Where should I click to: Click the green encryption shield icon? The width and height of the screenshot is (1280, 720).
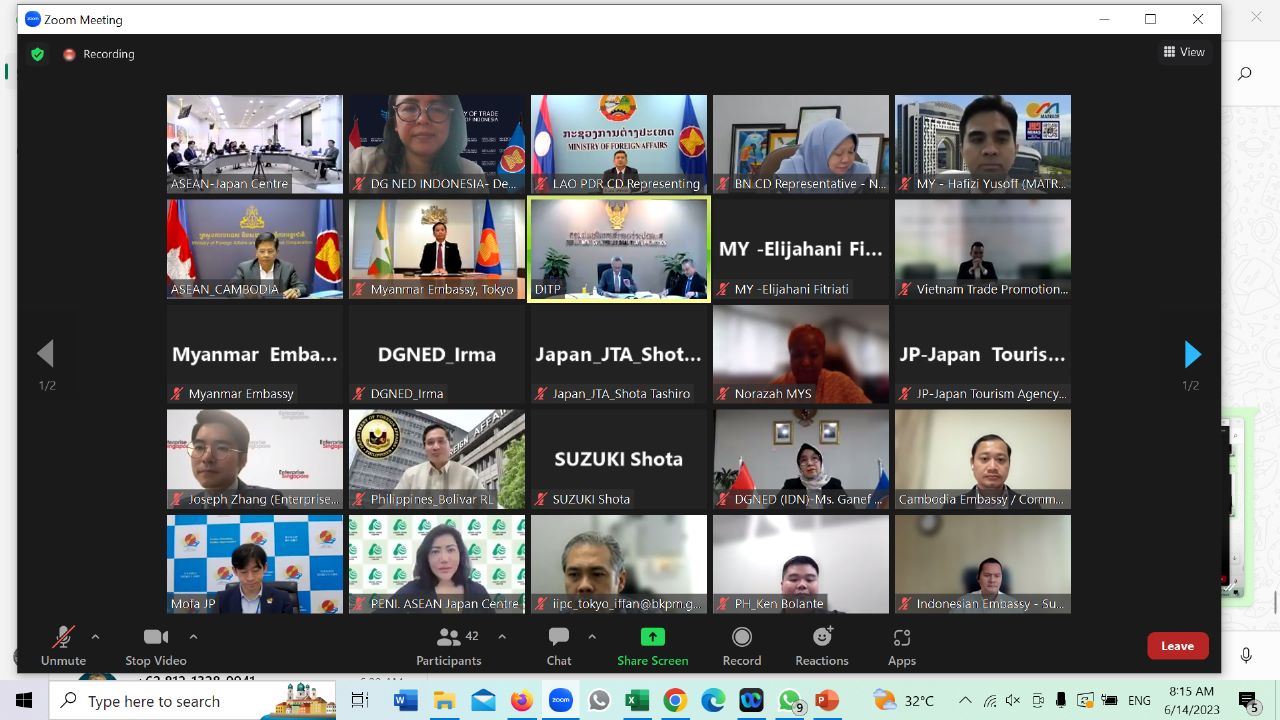tap(38, 54)
